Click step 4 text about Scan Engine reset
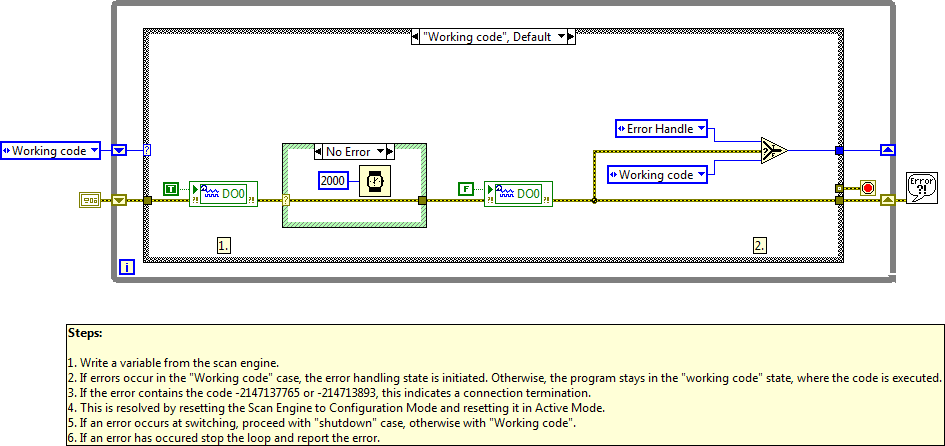 336,408
